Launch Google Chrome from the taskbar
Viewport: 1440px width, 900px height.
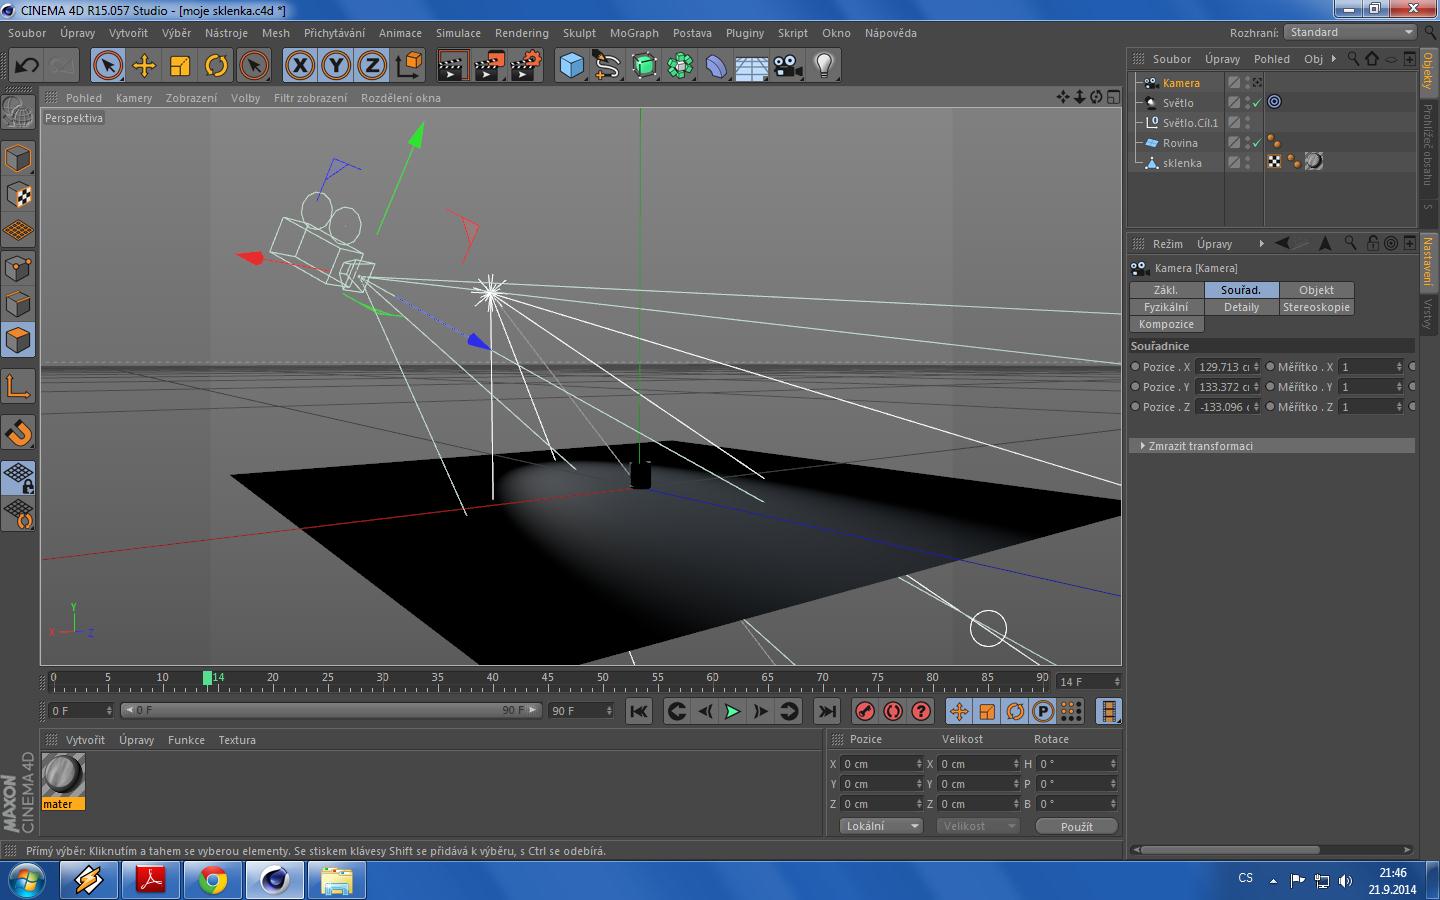point(212,880)
